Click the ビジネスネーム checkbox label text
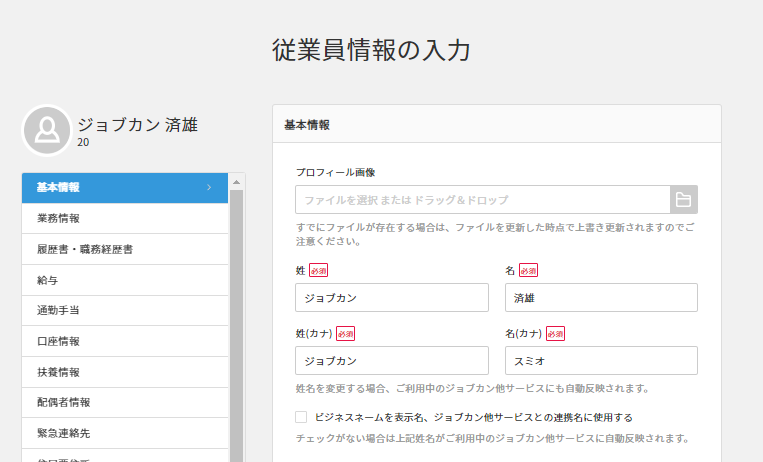Viewport: 763px width, 462px height. (x=474, y=417)
